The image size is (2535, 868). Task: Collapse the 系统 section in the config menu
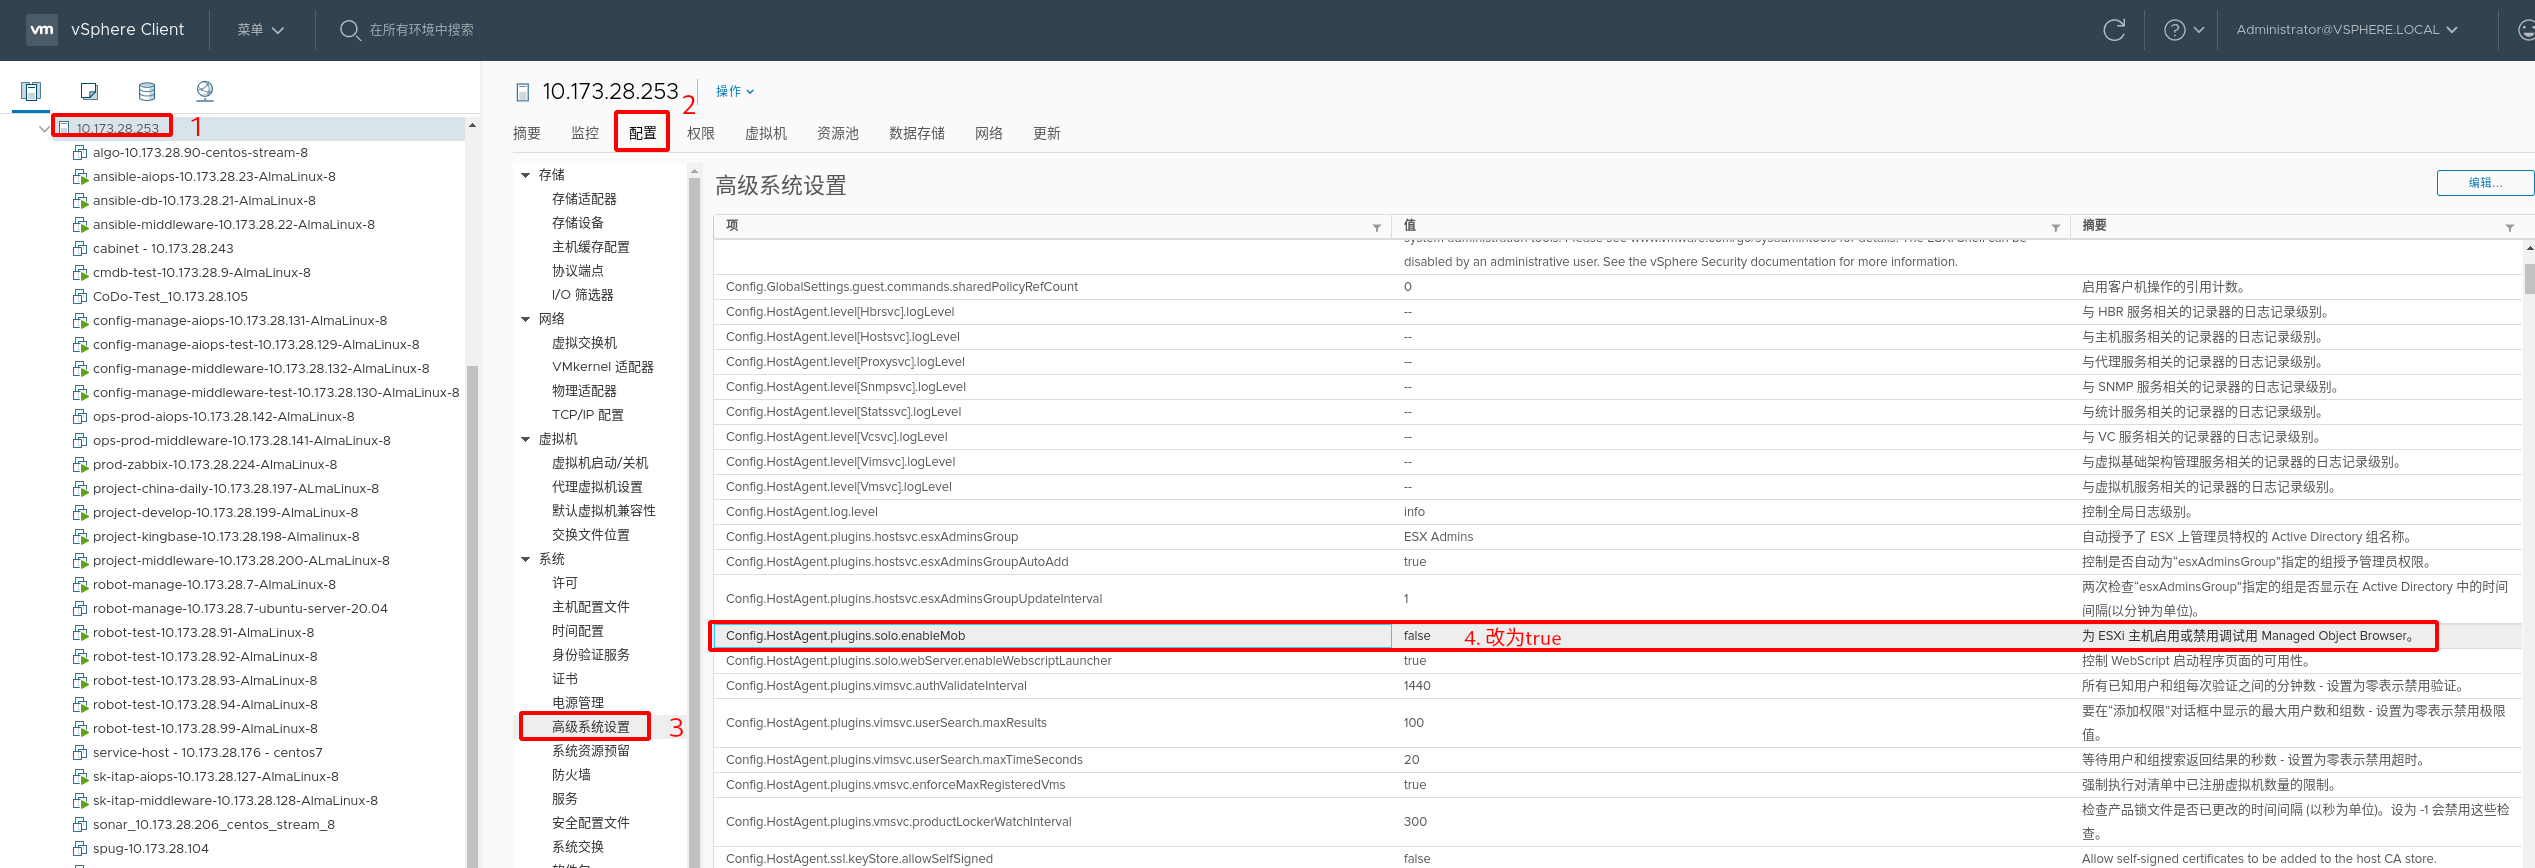tap(525, 559)
